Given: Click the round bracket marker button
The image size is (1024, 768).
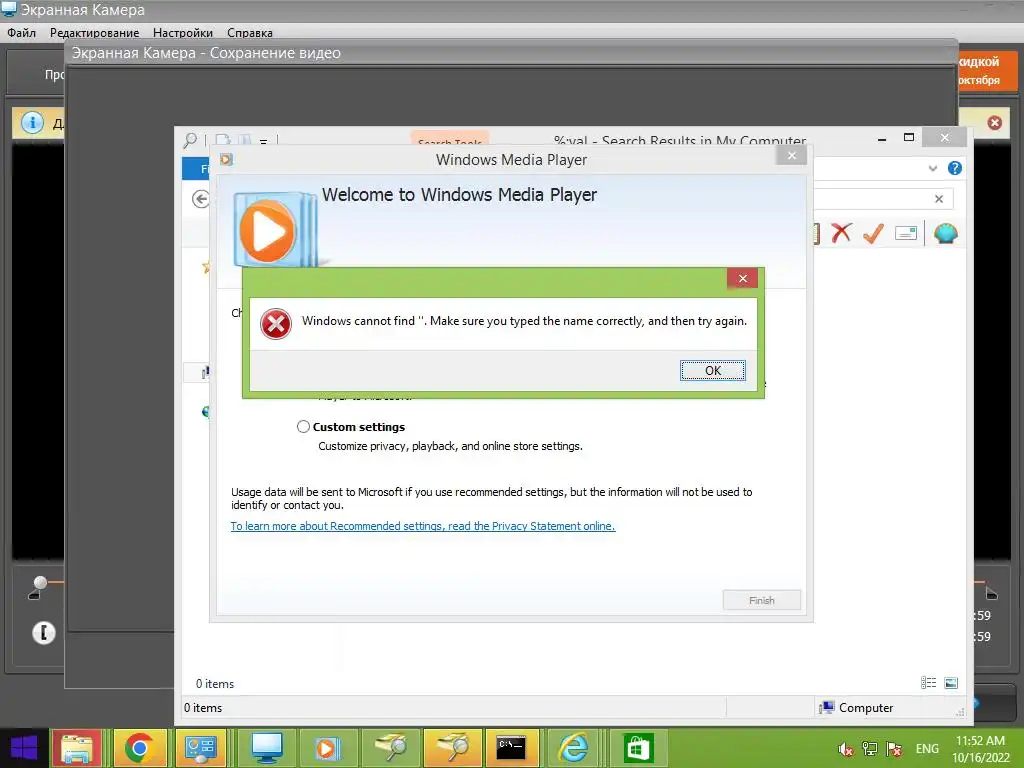Looking at the screenshot, I should point(44,632).
